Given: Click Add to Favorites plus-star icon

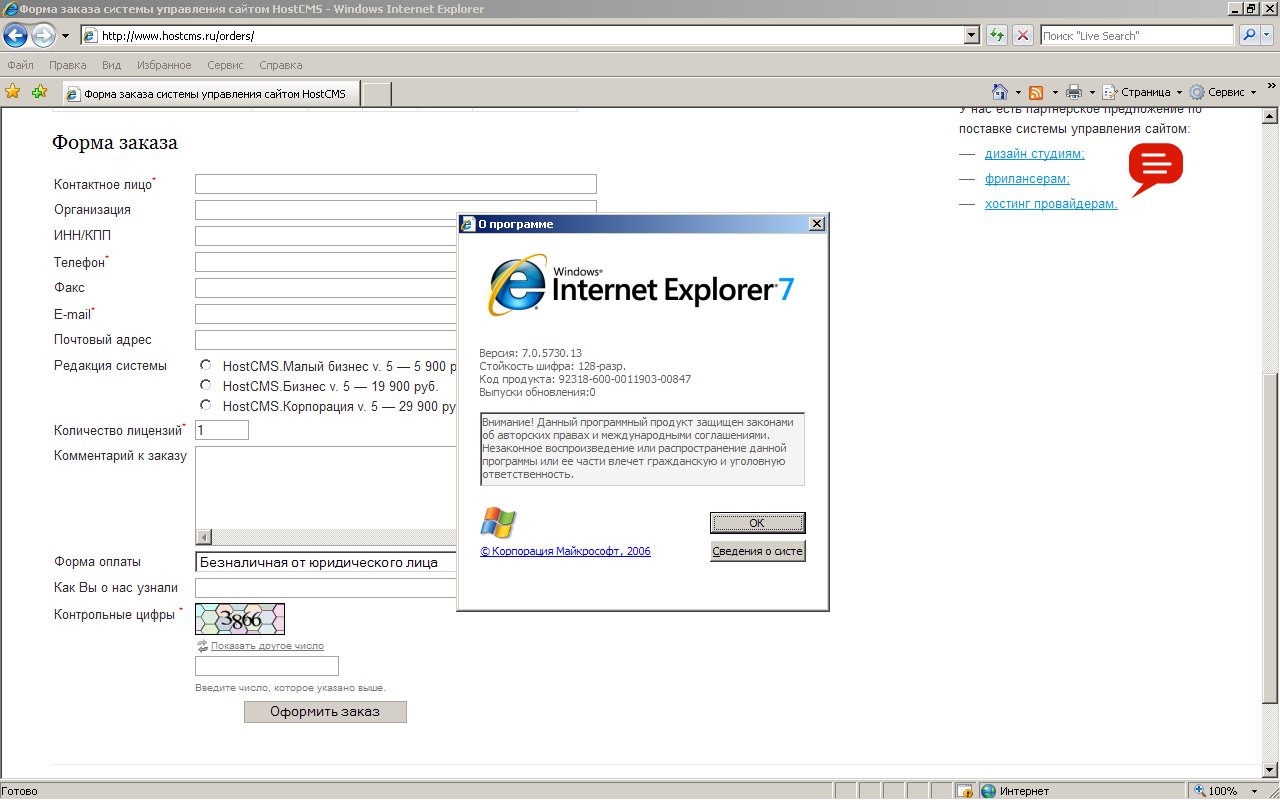Looking at the screenshot, I should [x=39, y=92].
